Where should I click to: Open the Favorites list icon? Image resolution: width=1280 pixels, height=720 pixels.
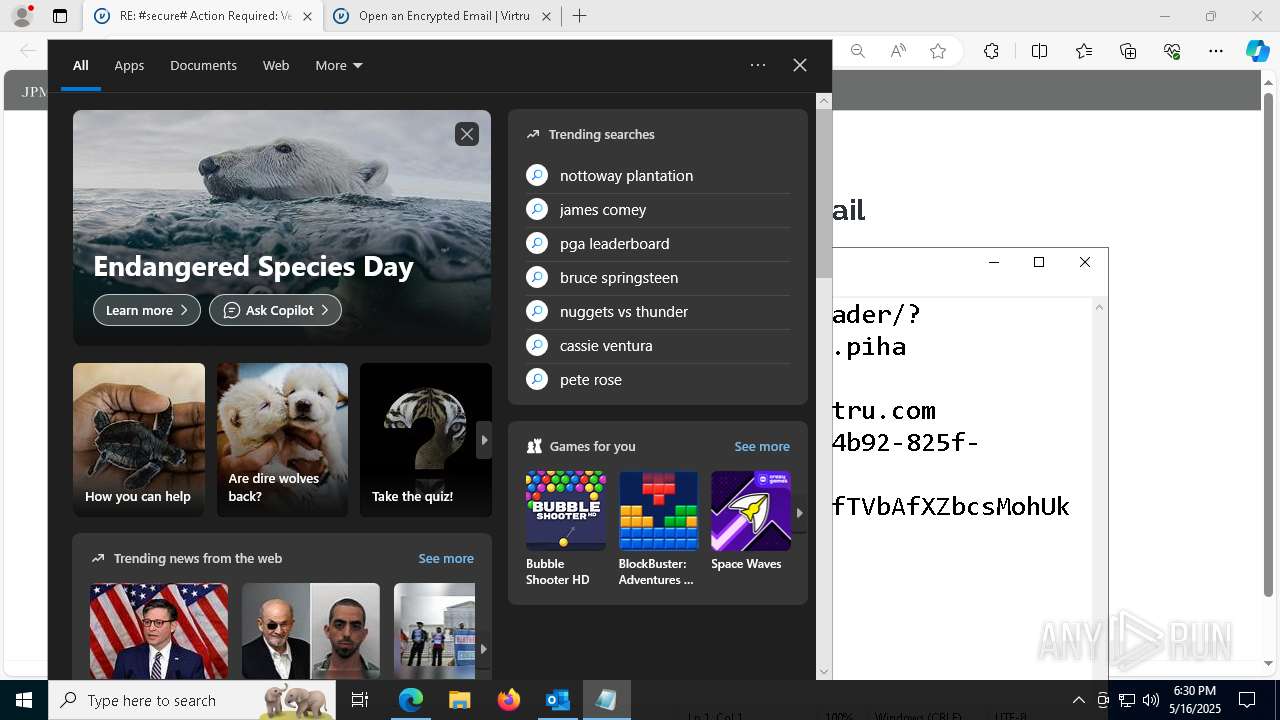coord(1084,51)
